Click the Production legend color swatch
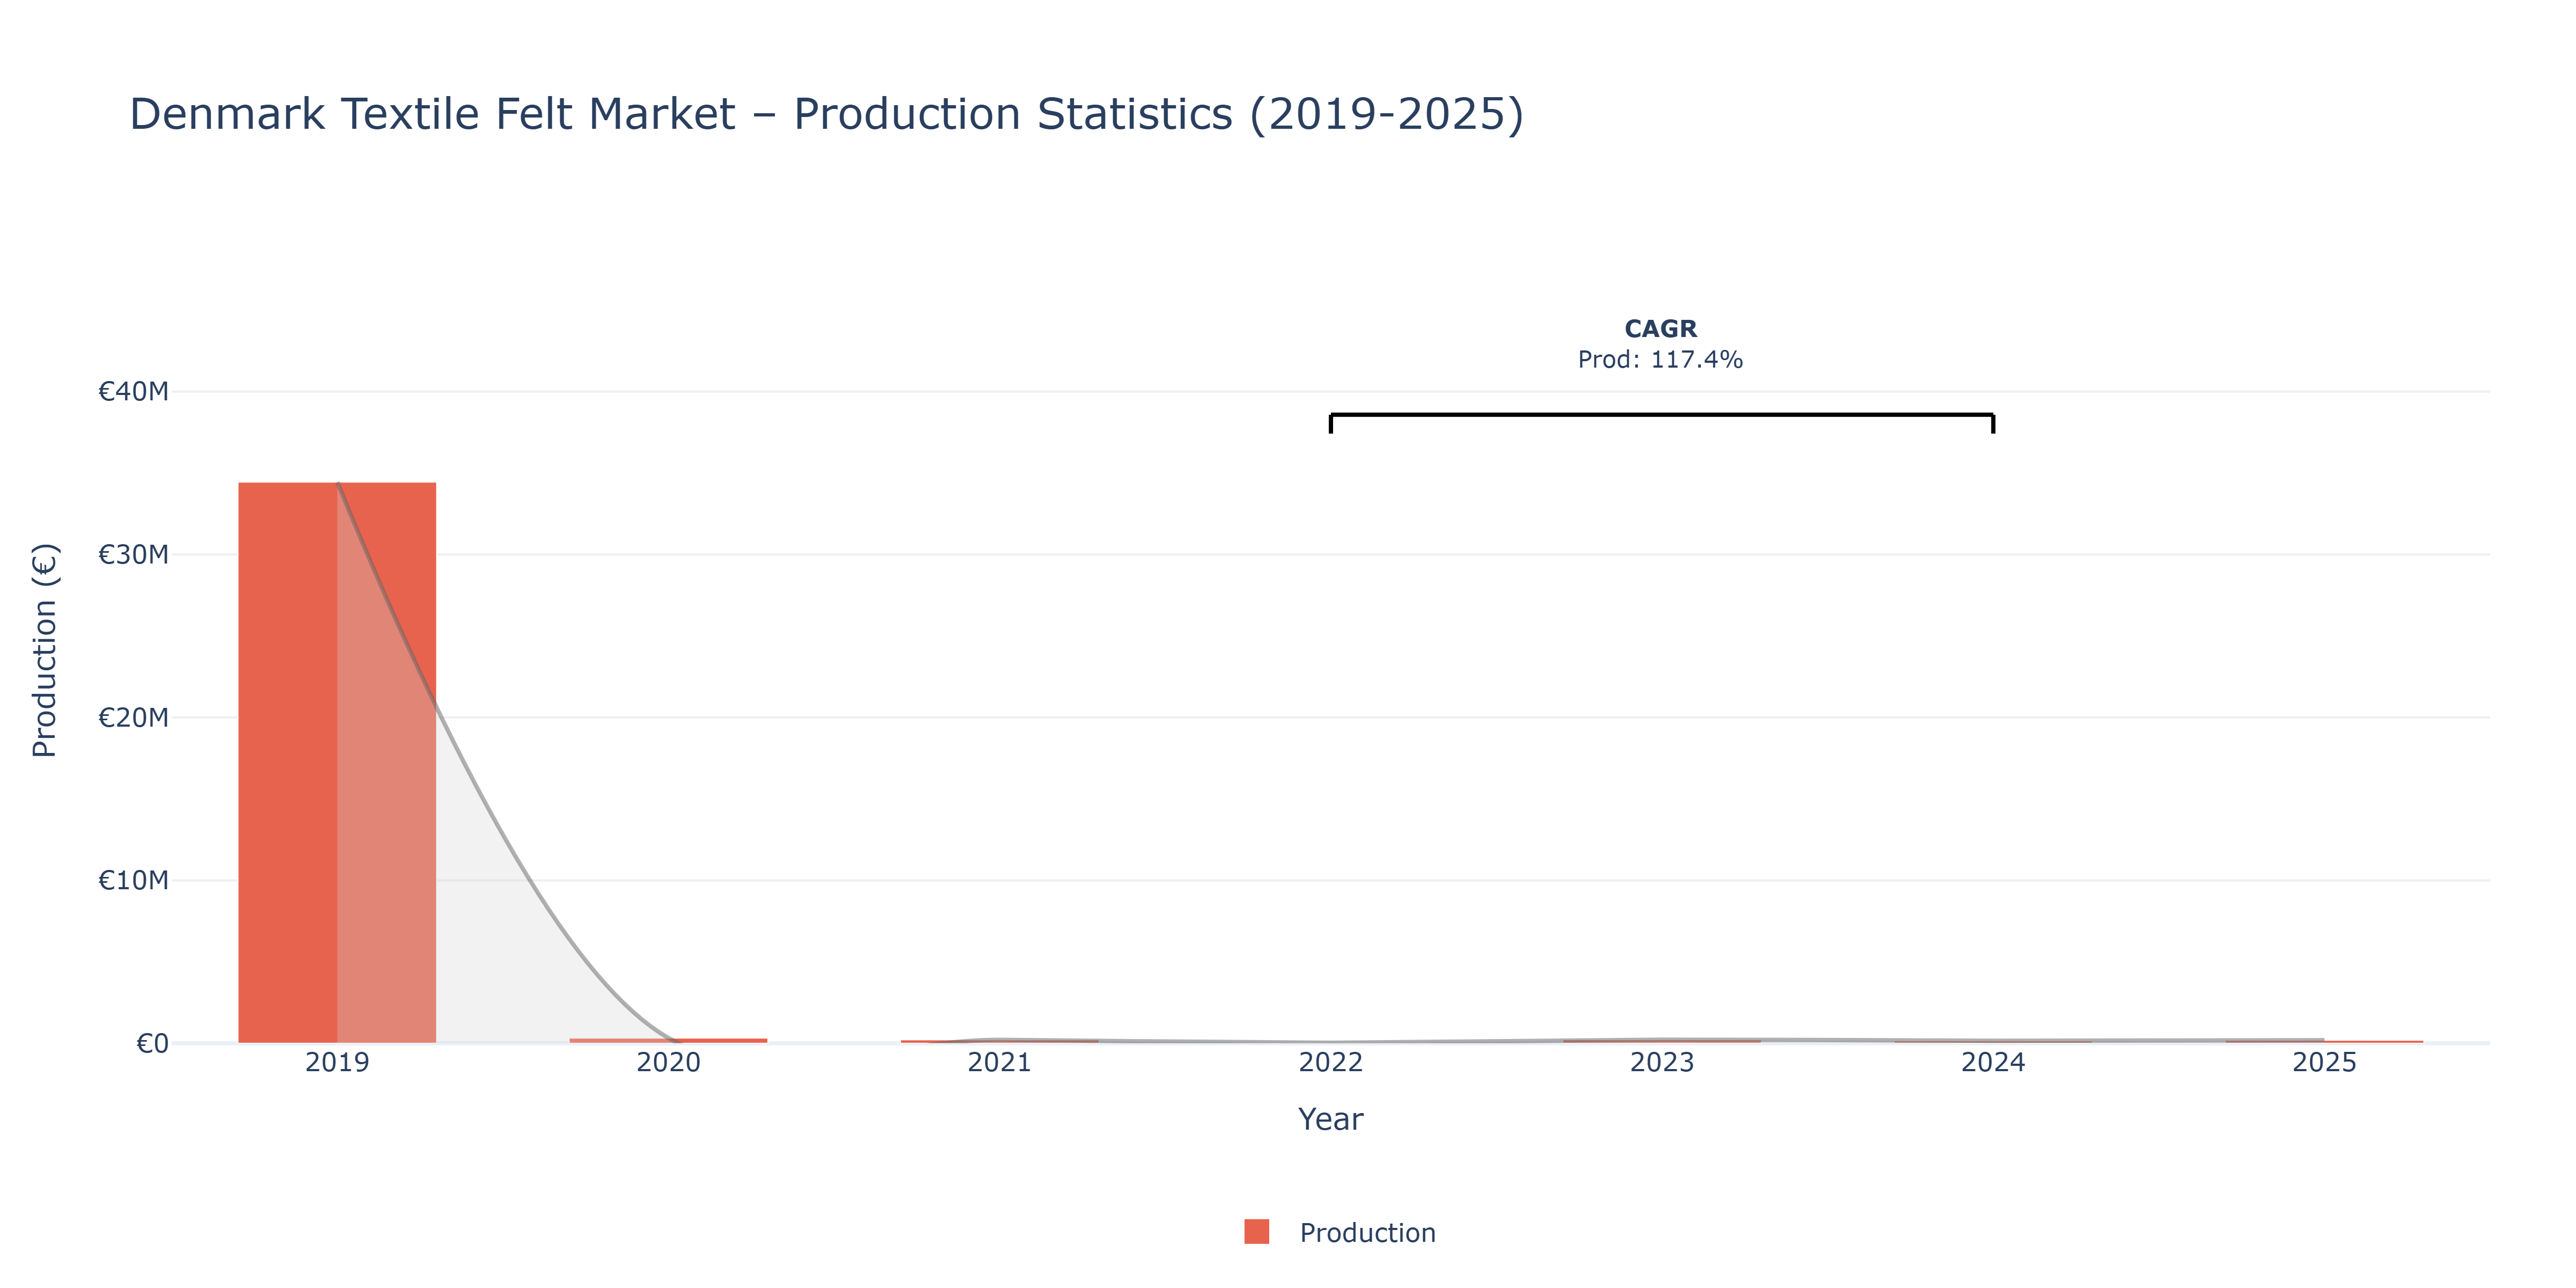Image resolution: width=2576 pixels, height=1288 pixels. click(x=1256, y=1232)
